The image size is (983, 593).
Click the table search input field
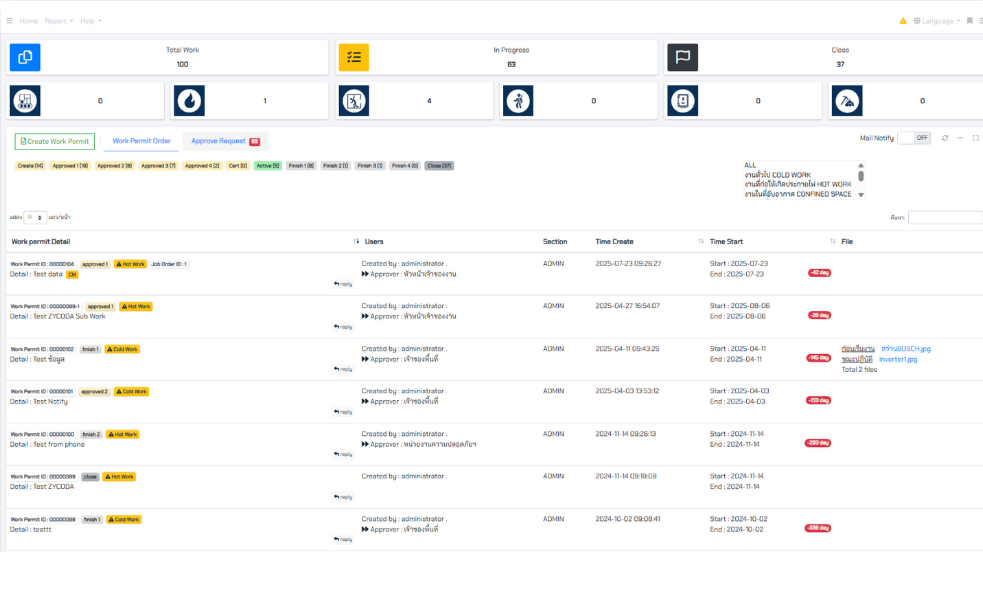pyautogui.click(x=945, y=217)
